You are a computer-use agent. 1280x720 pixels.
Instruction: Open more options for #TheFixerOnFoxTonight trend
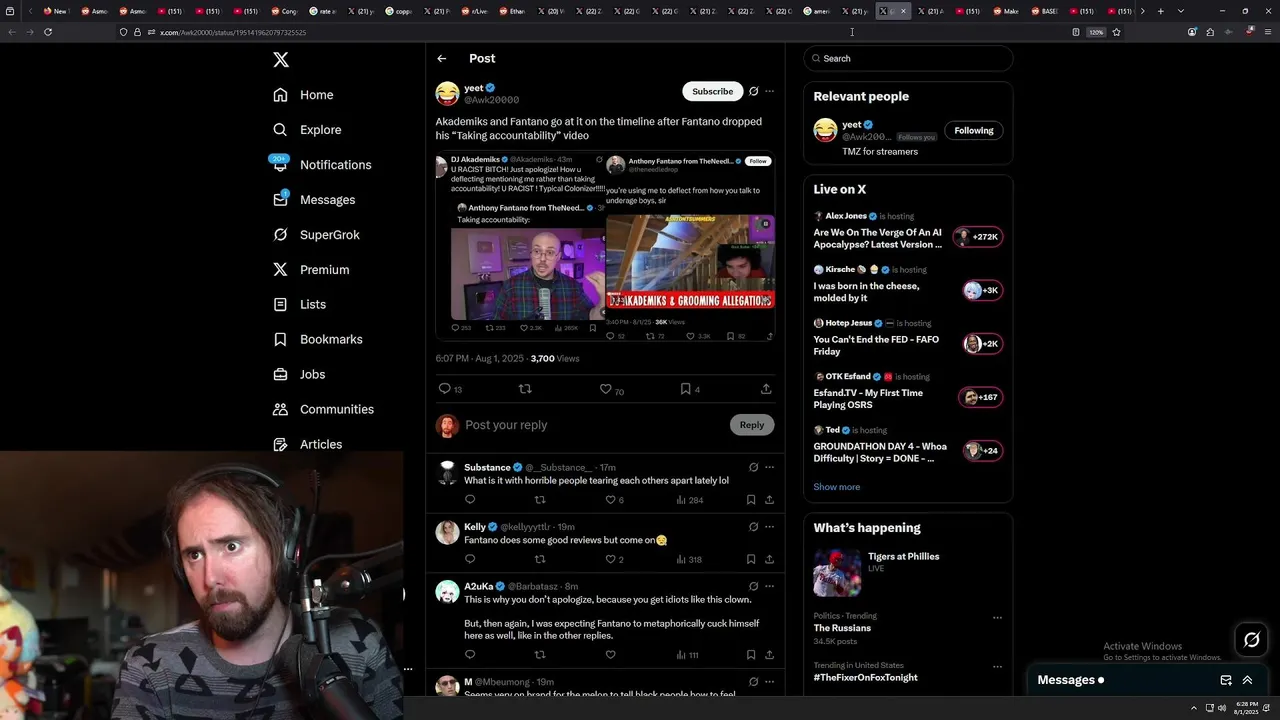(x=996, y=667)
